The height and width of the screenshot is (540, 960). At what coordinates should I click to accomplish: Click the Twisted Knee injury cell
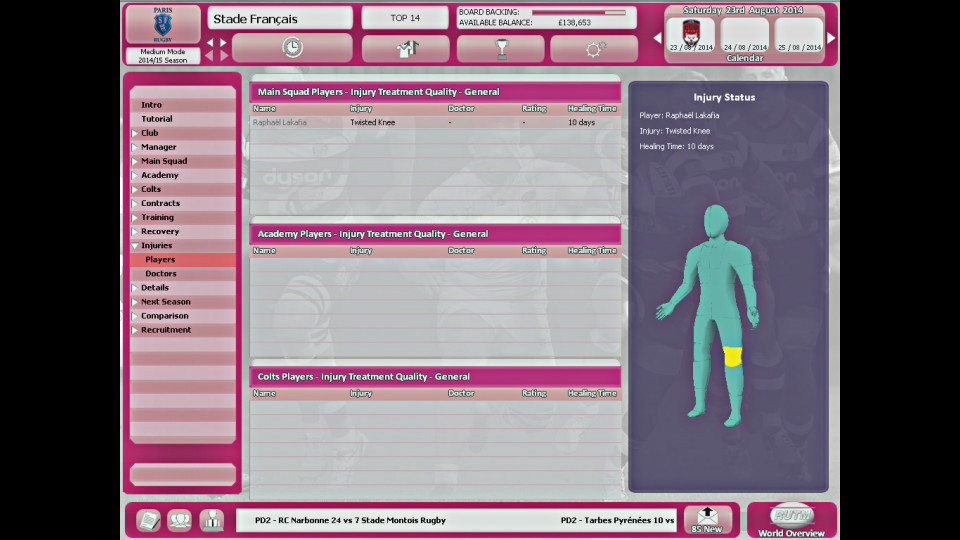point(373,122)
